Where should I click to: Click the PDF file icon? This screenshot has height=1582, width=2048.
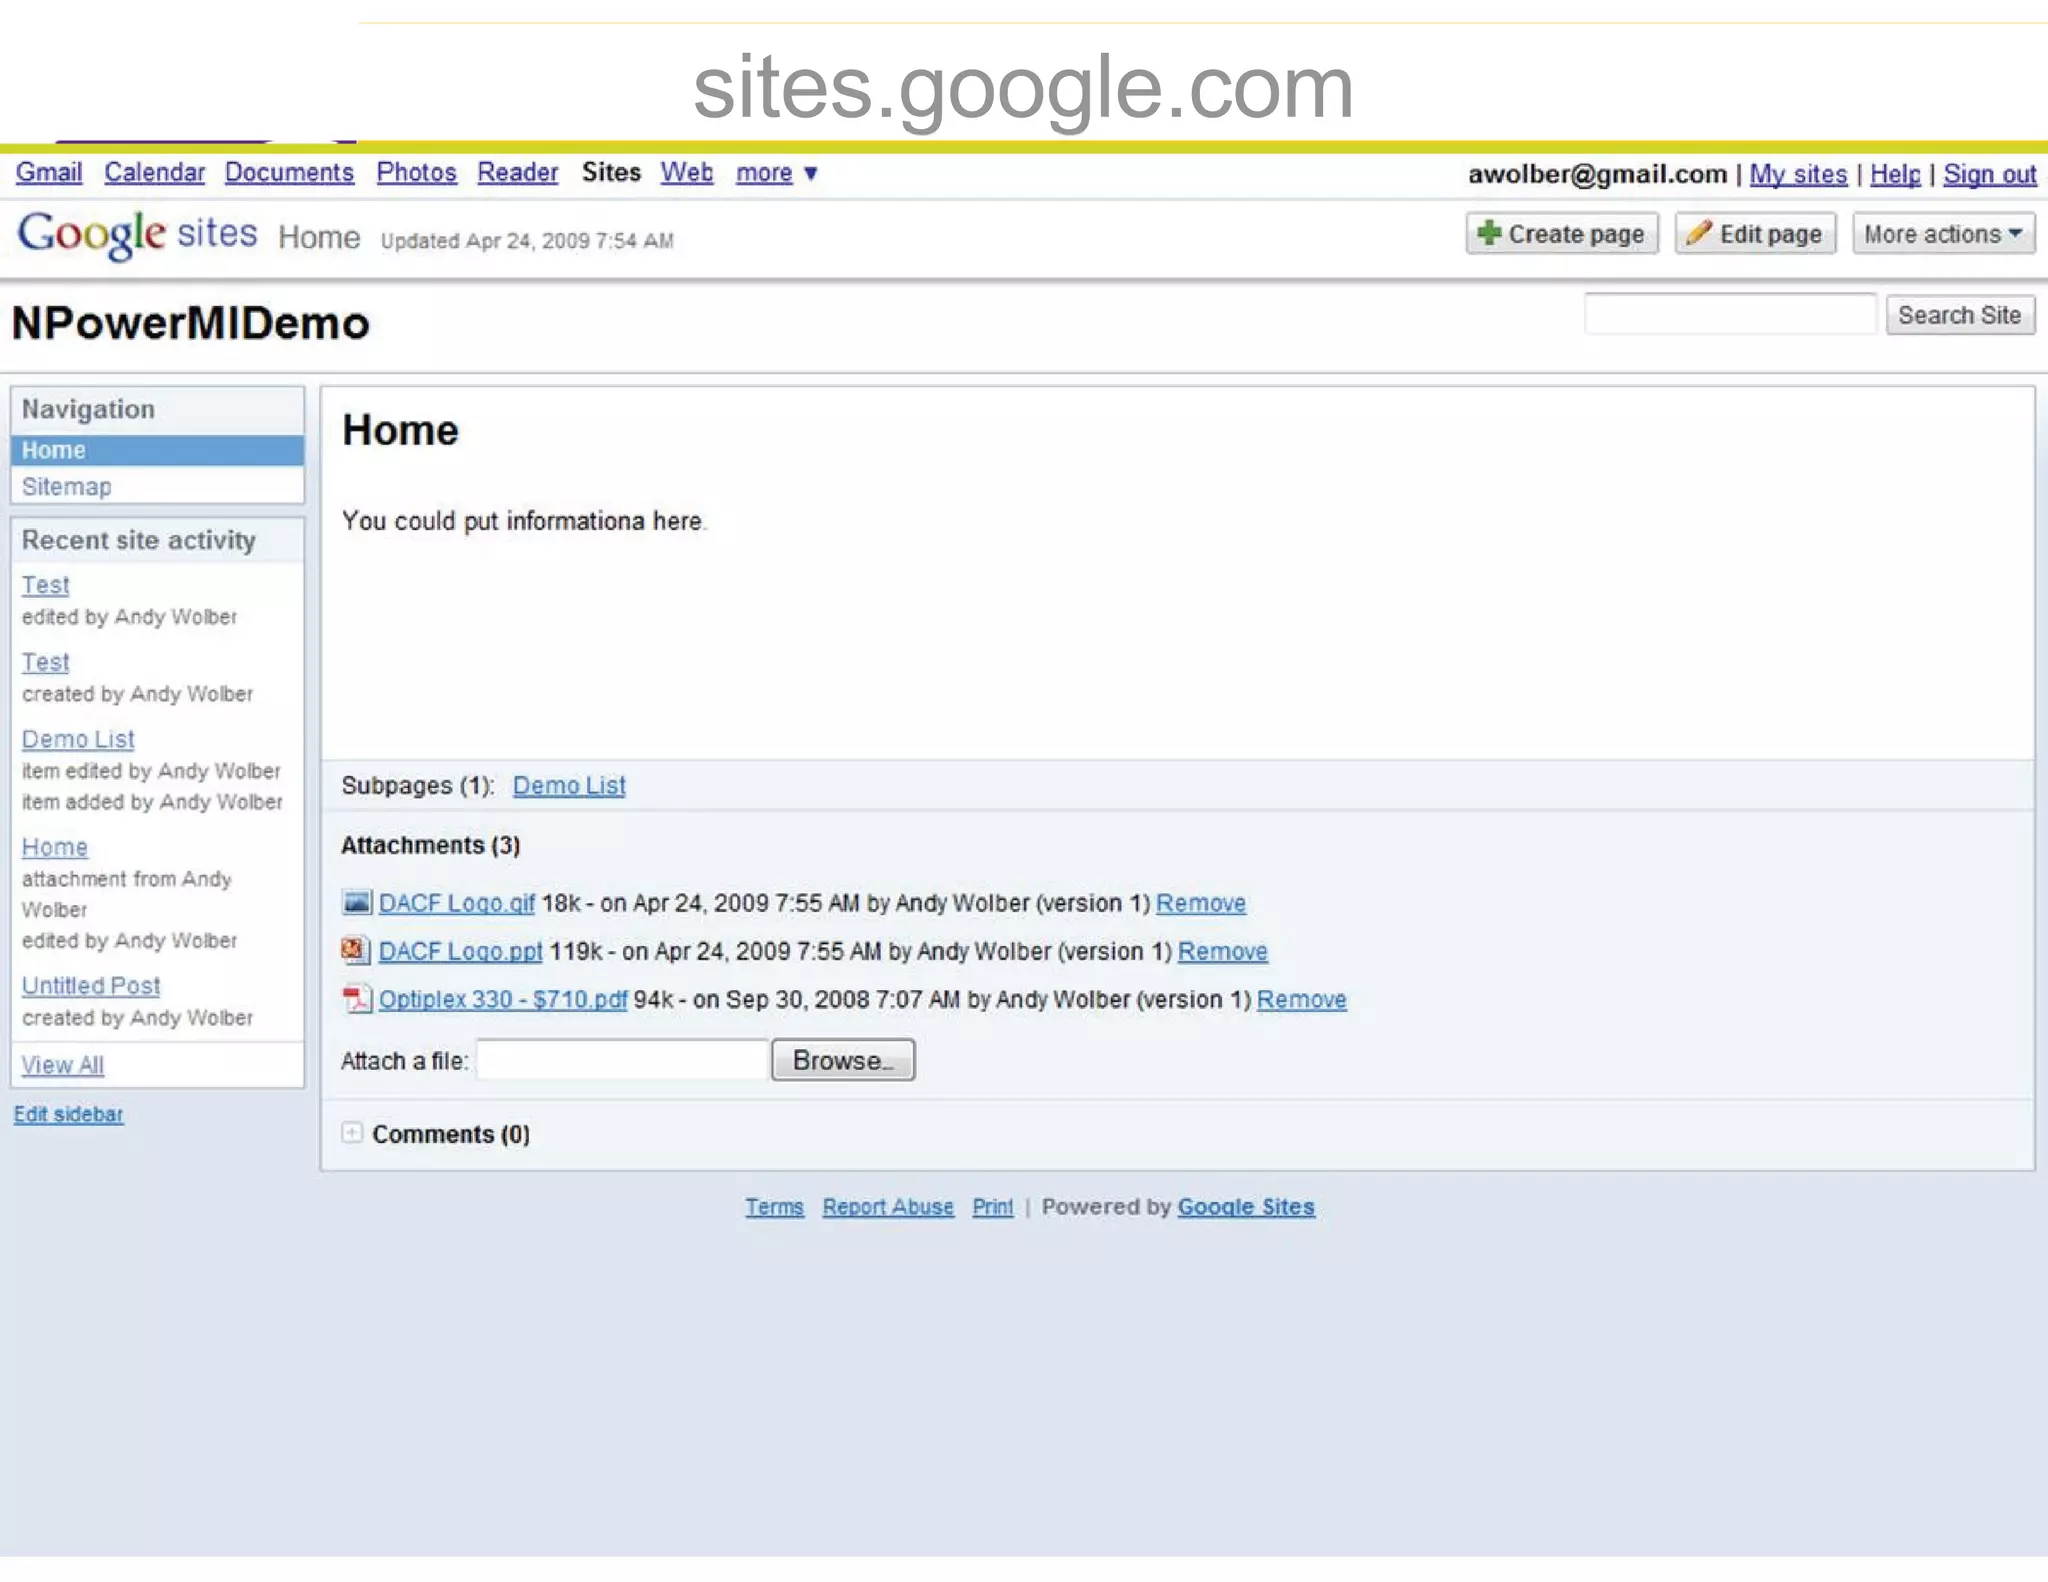(x=356, y=999)
